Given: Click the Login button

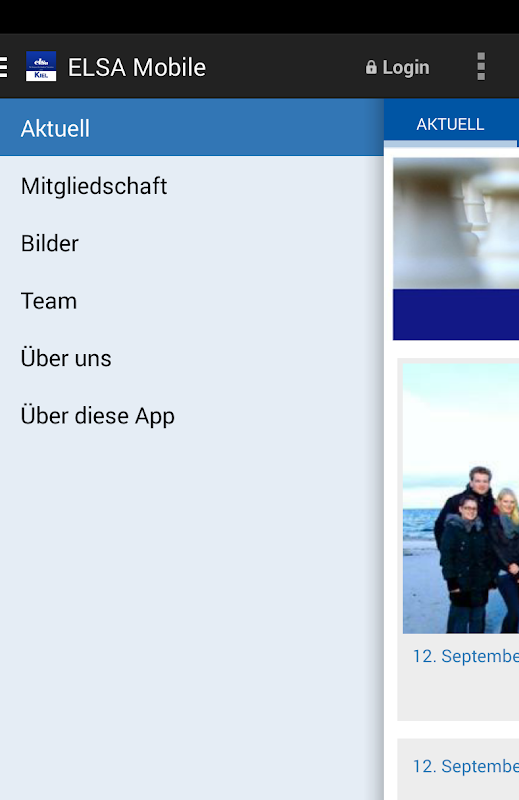Looking at the screenshot, I should coord(398,67).
